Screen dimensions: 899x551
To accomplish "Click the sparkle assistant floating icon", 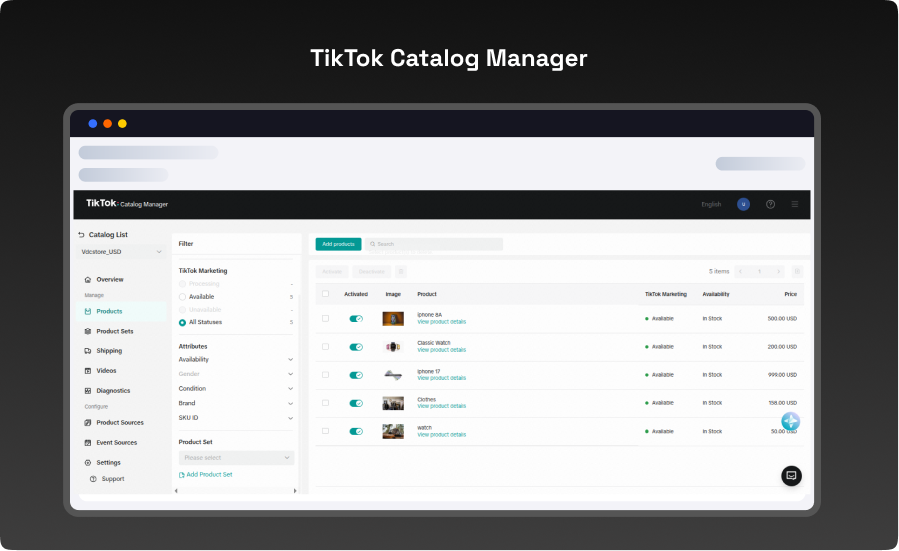I will pyautogui.click(x=790, y=421).
